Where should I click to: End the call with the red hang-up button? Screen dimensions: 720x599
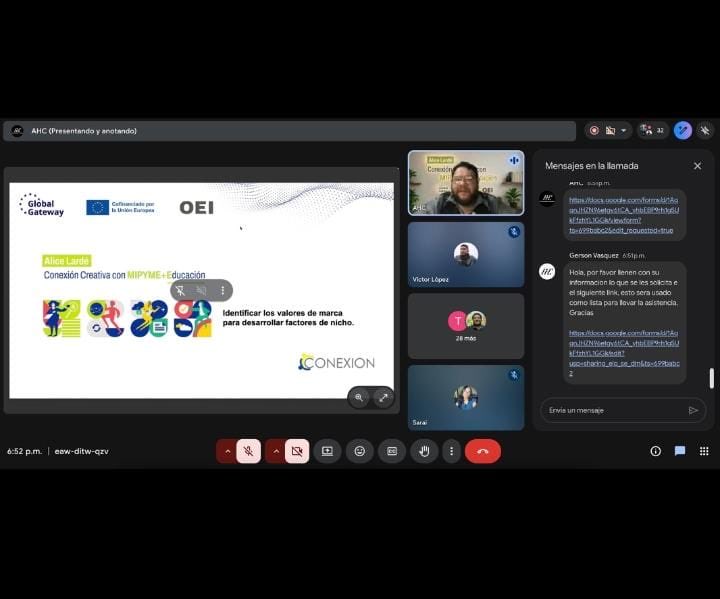483,452
